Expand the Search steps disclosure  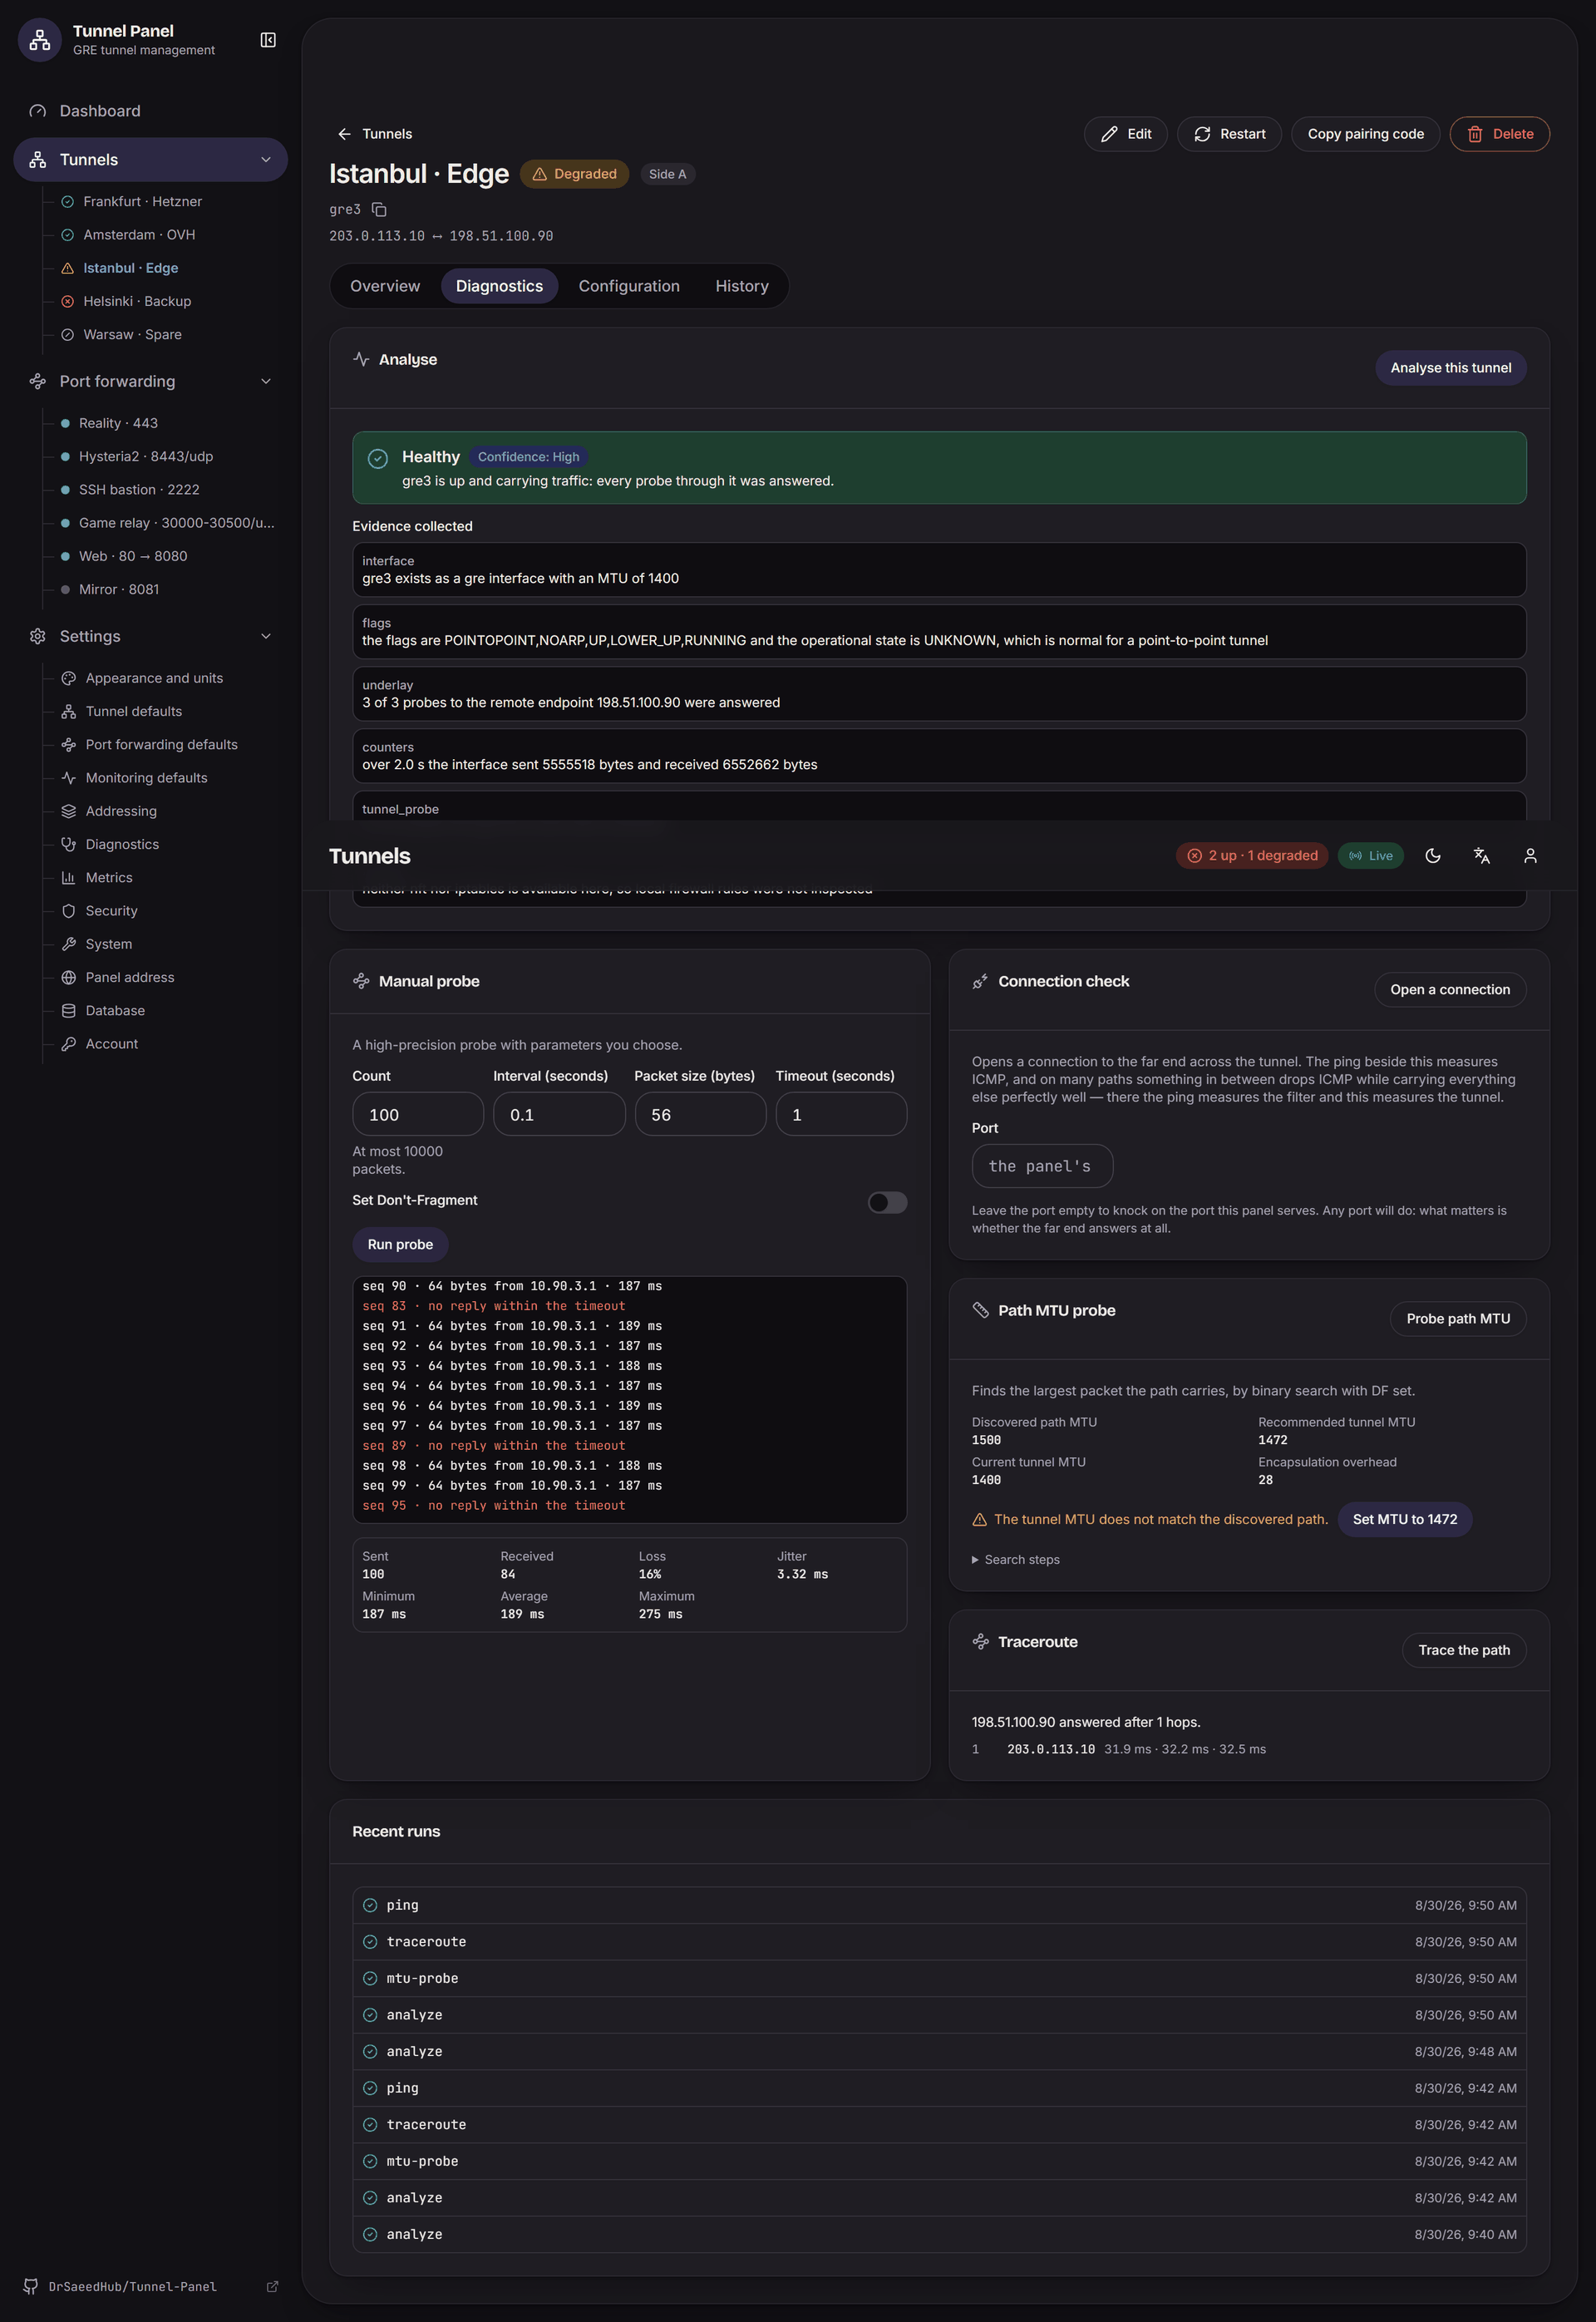click(1016, 1560)
